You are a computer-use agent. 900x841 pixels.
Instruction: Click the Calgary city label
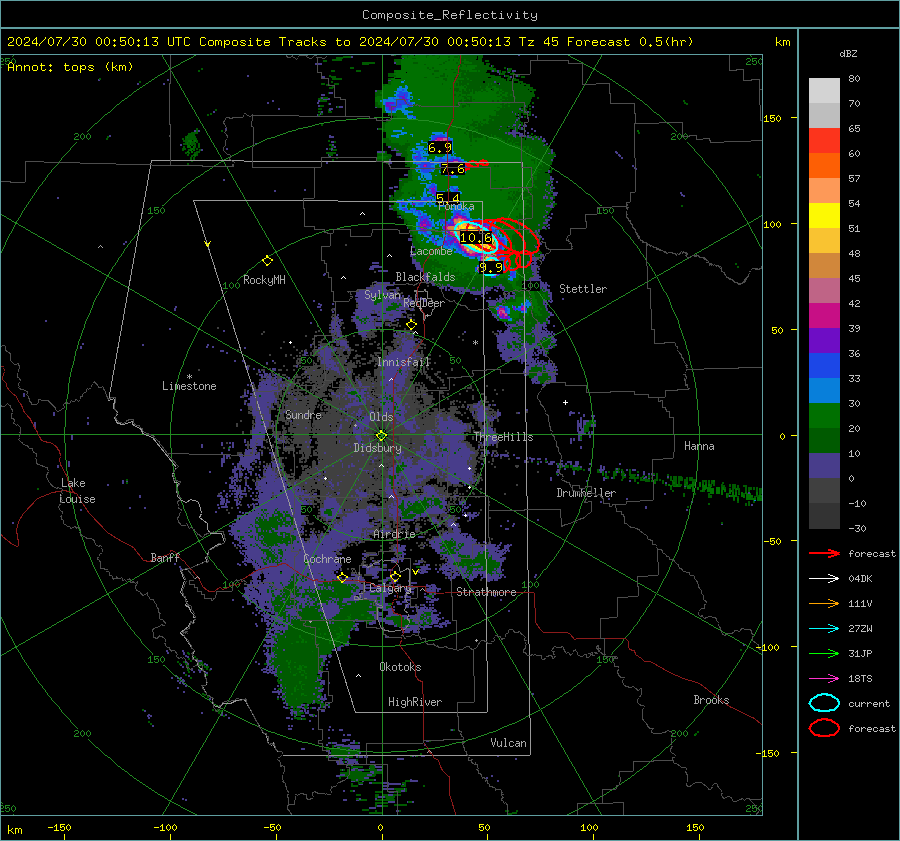point(390,588)
